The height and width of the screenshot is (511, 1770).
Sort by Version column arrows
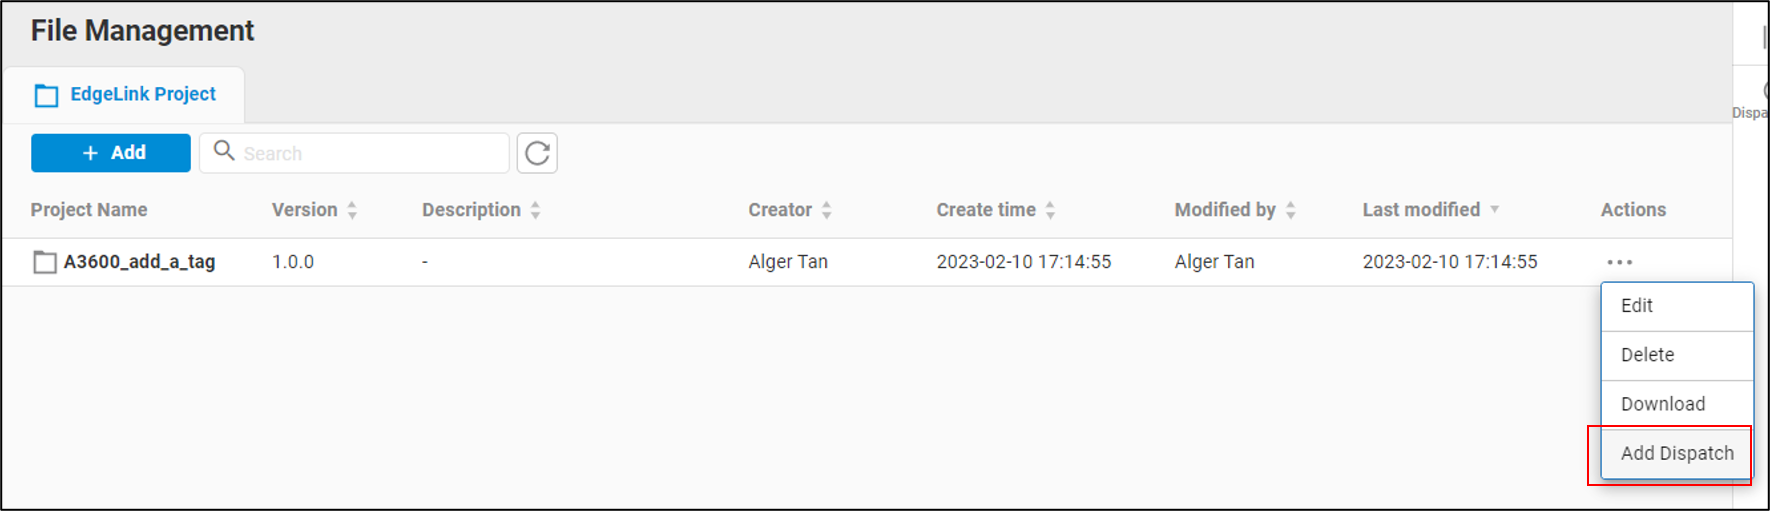352,210
